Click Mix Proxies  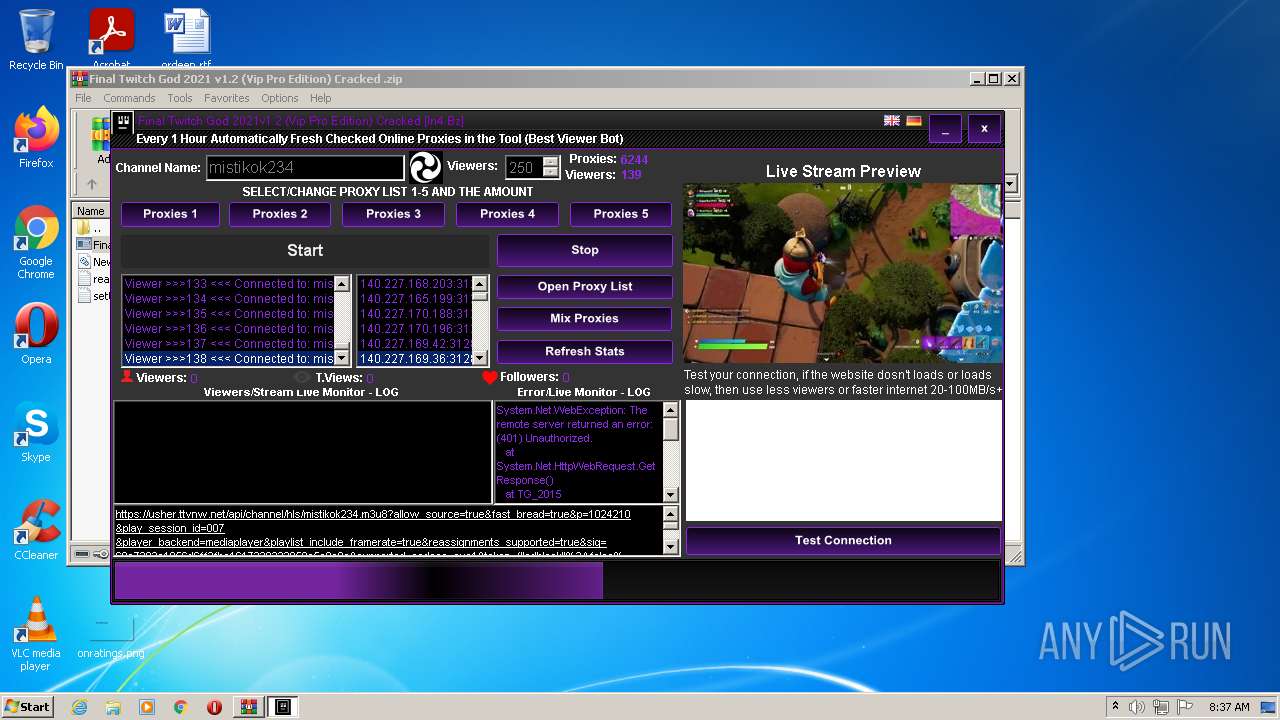(x=585, y=318)
